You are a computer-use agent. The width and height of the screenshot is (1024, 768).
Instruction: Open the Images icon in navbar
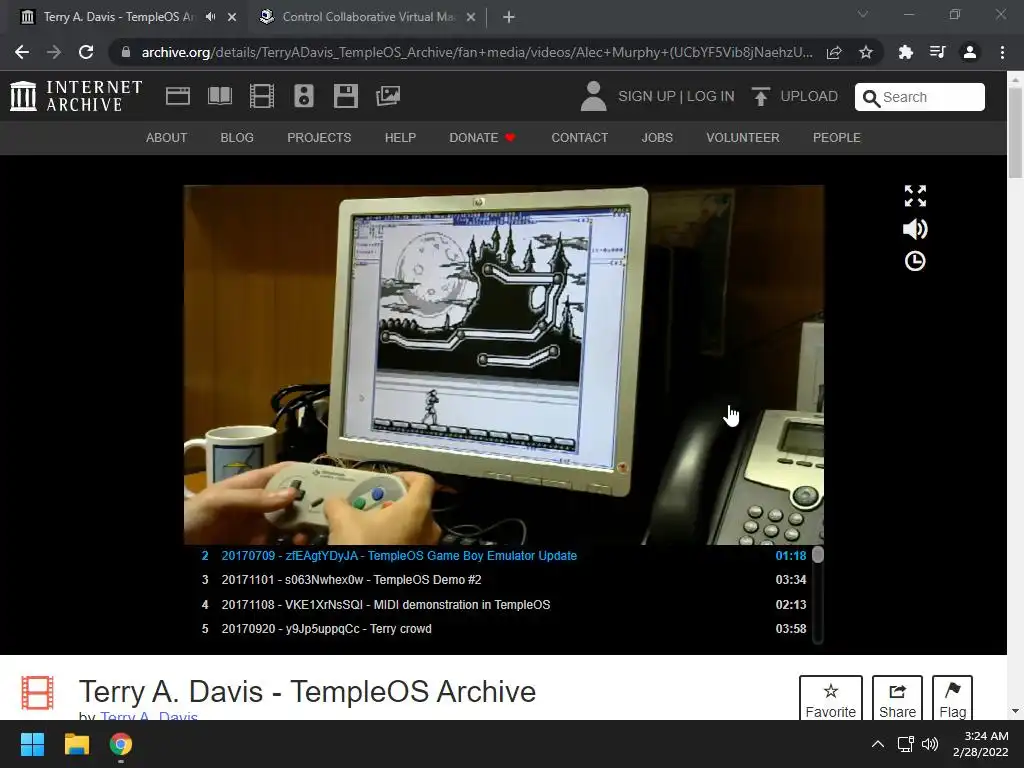[x=388, y=96]
